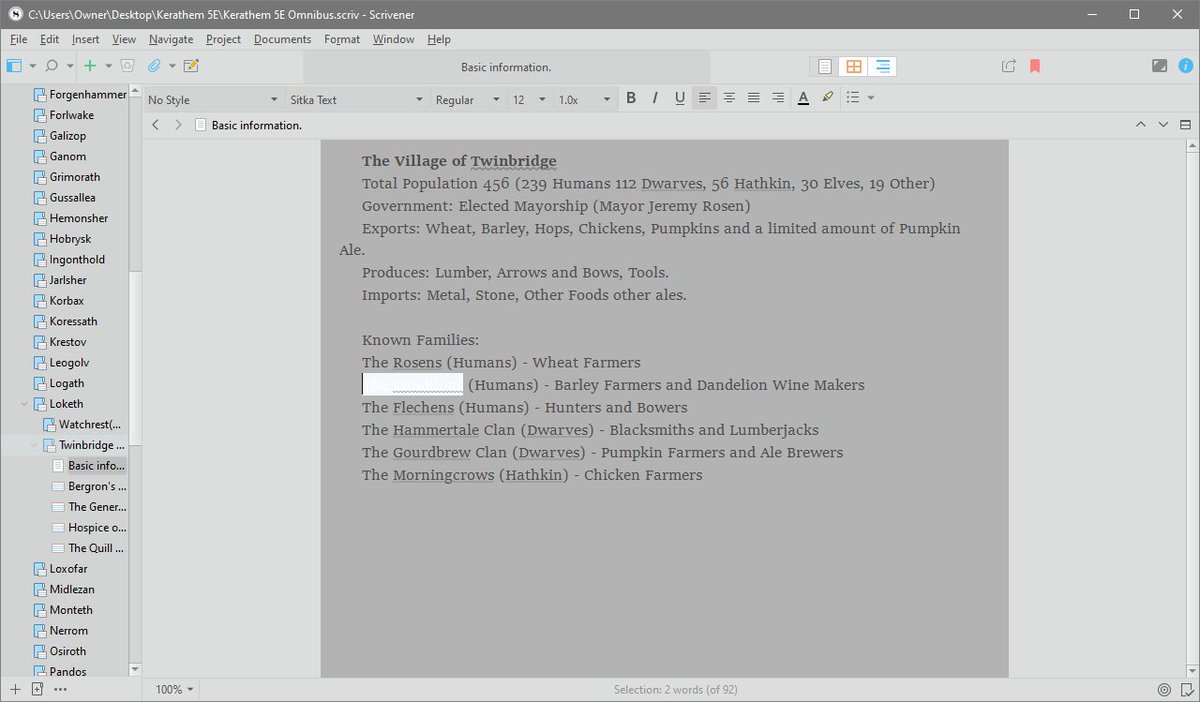The width and height of the screenshot is (1200, 702).
Task: Open the Sitka Text font dropdown
Action: [x=357, y=100]
